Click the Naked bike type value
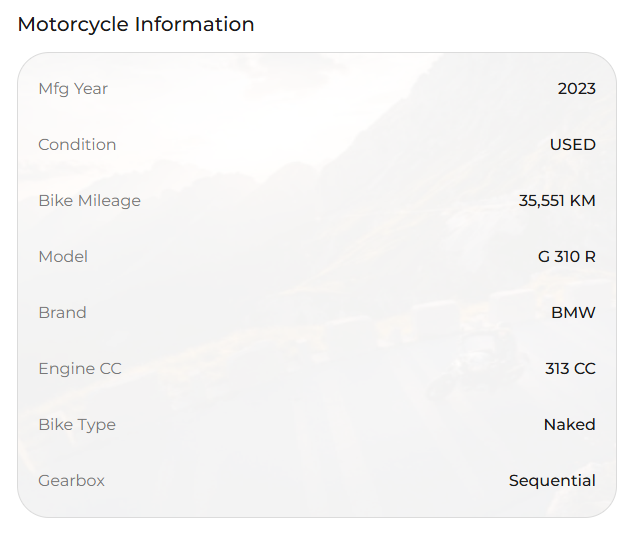This screenshot has height=542, width=638. point(570,424)
